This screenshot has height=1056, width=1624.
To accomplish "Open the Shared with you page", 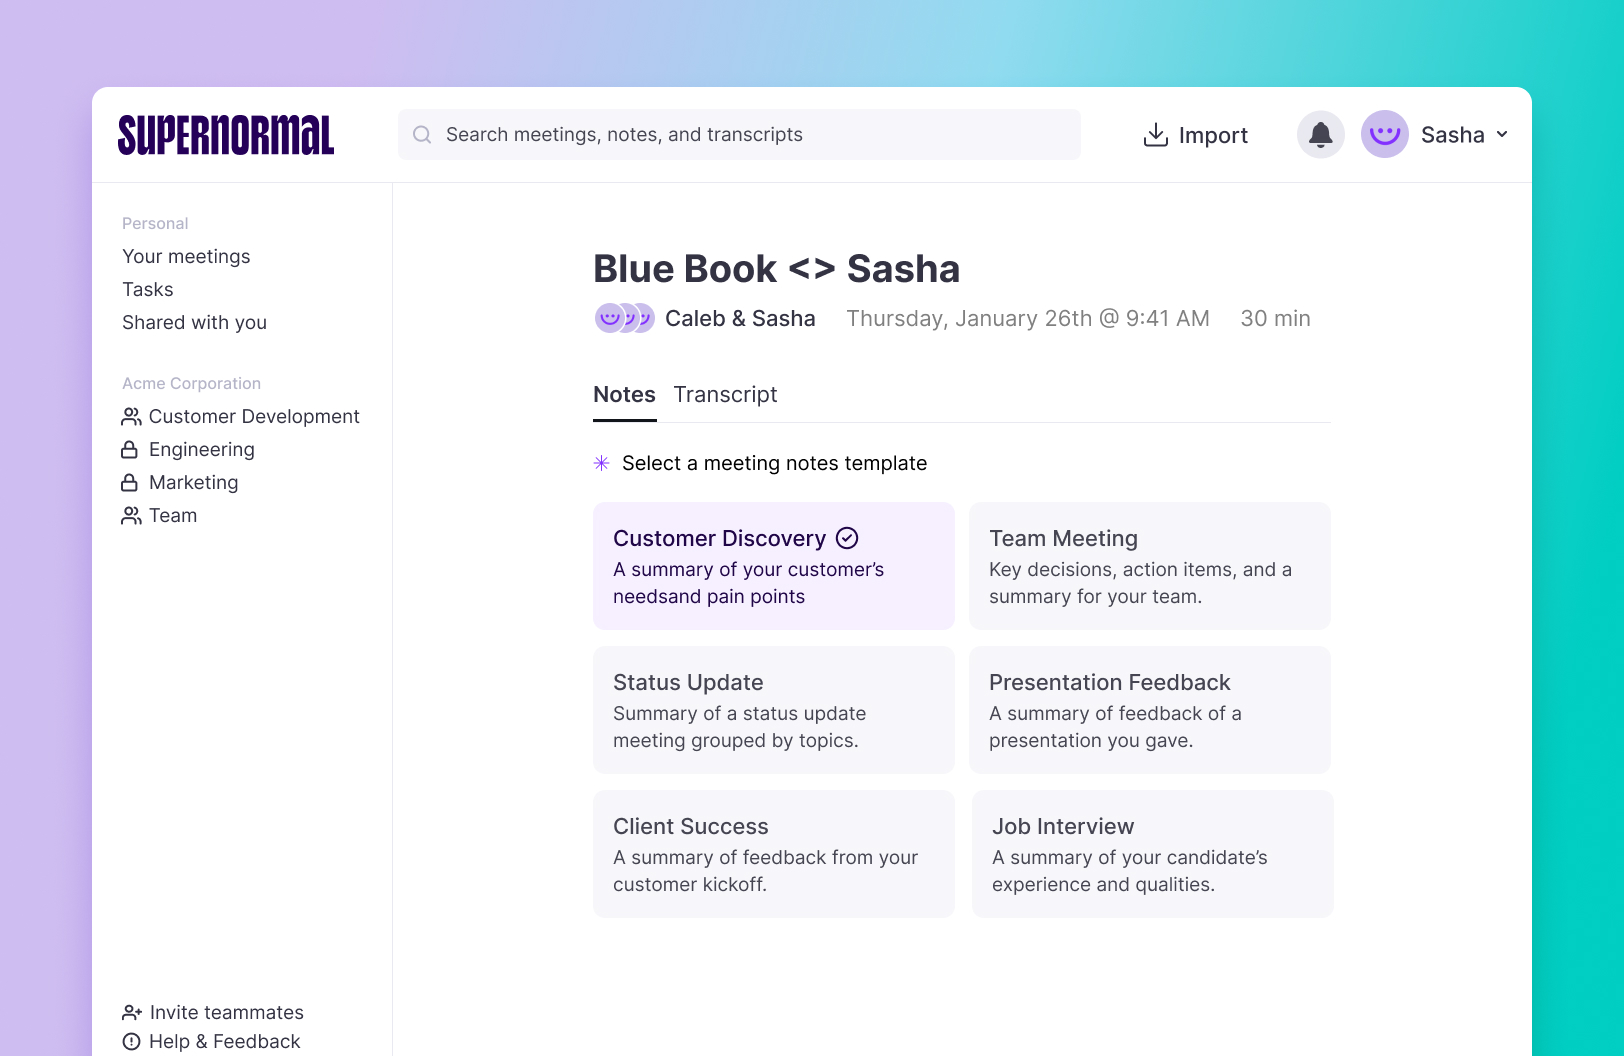I will 194,322.
